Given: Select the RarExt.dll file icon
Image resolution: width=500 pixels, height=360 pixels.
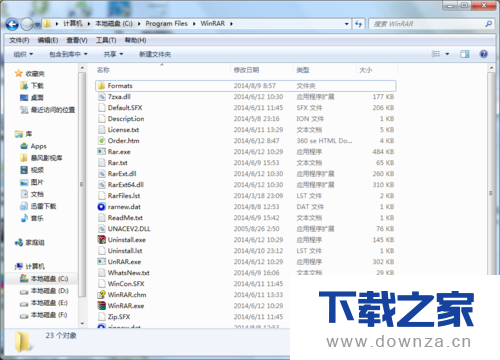Looking at the screenshot, I should click(x=102, y=174).
